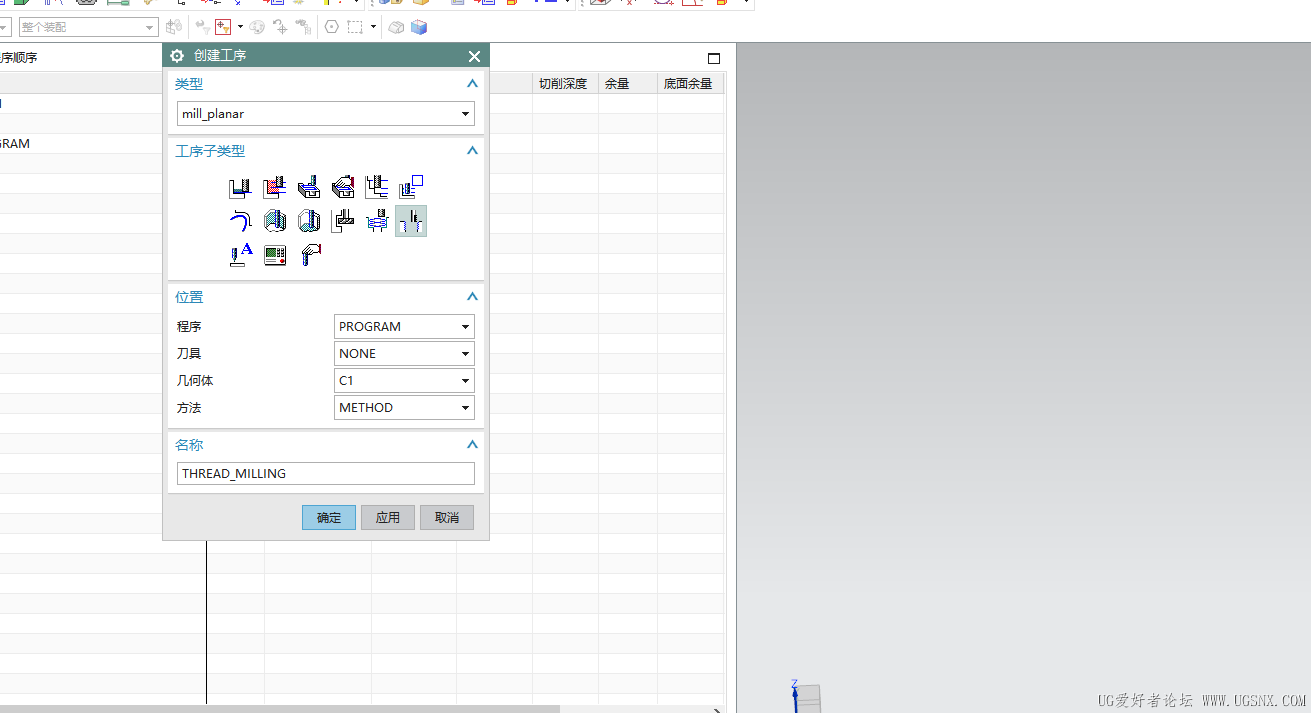Open the 整个装配 assembly filter combobox
The height and width of the screenshot is (713, 1311).
tap(88, 27)
